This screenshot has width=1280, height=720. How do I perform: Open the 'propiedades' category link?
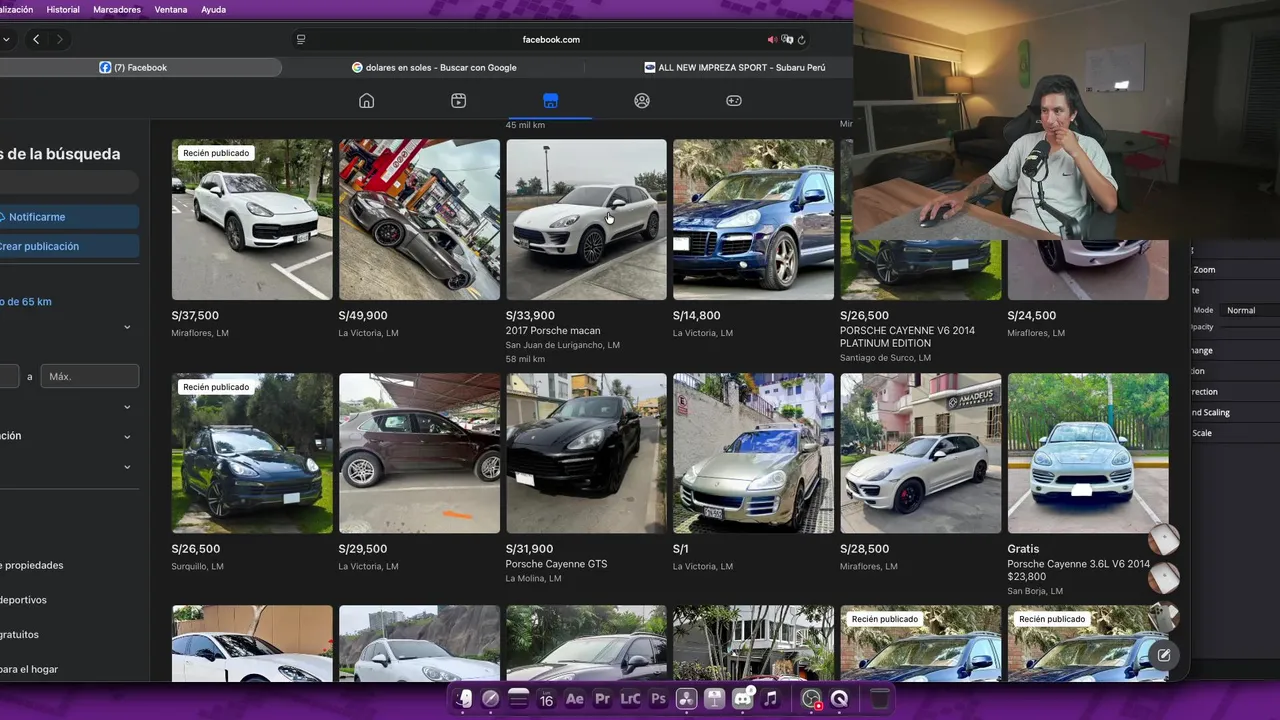point(31,565)
